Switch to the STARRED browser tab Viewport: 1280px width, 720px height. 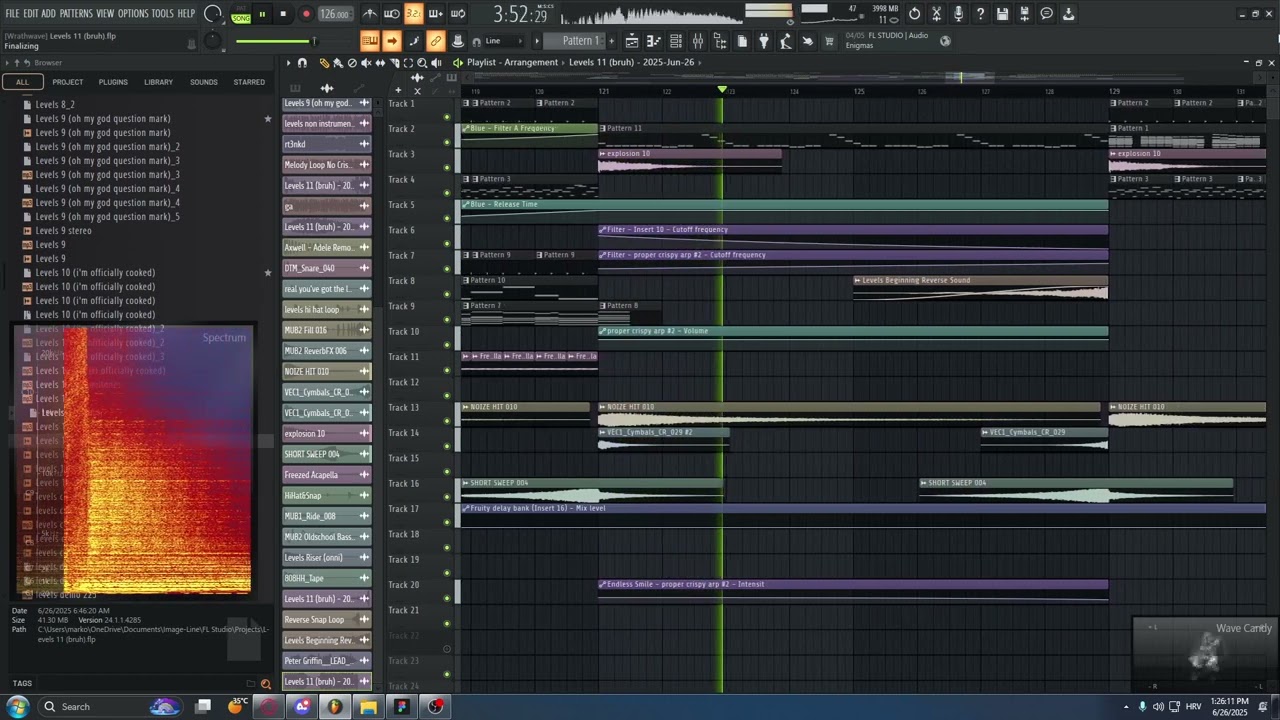249,82
